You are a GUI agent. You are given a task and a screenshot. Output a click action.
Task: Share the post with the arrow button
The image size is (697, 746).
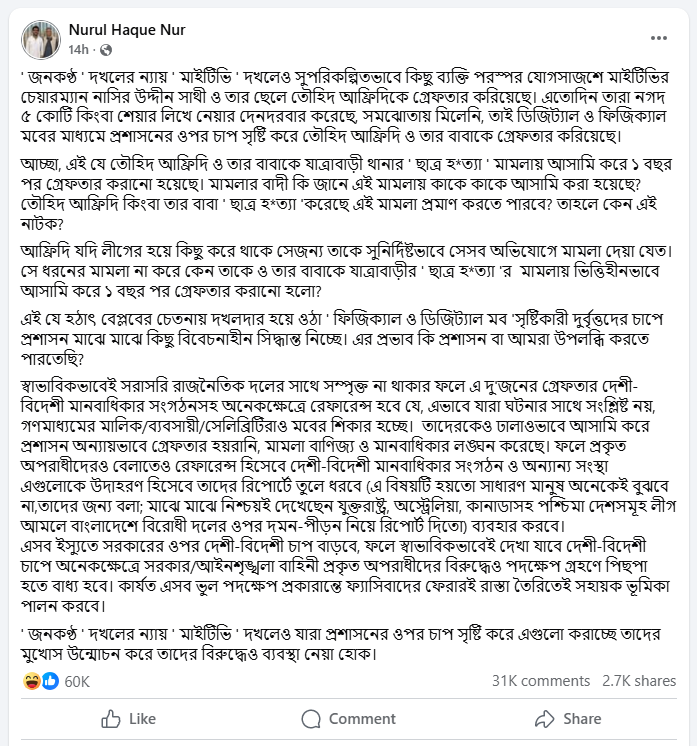(x=568, y=718)
